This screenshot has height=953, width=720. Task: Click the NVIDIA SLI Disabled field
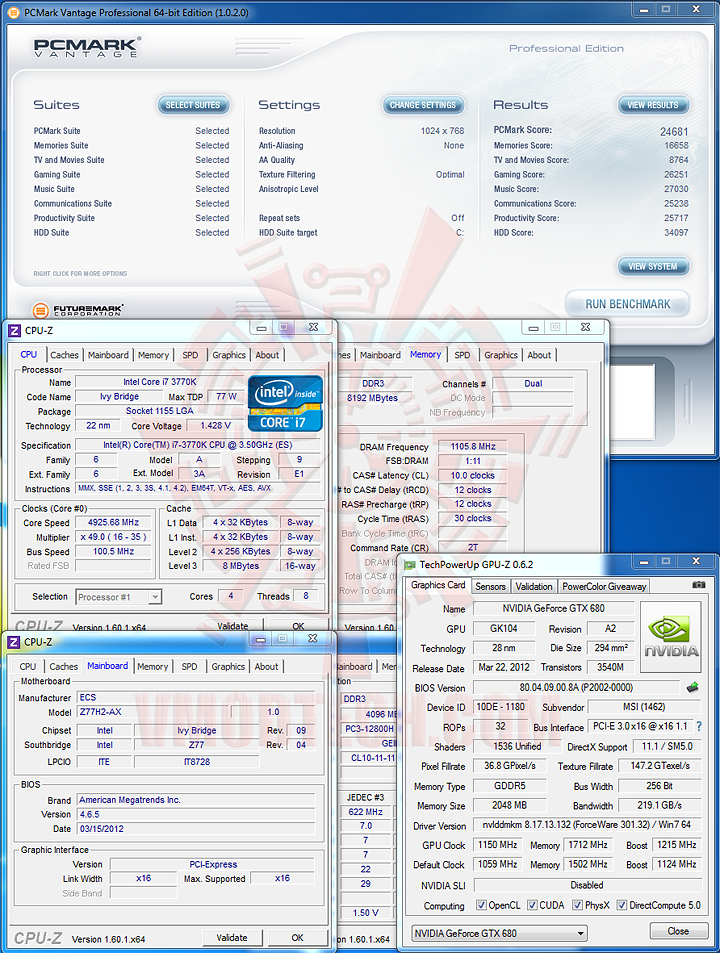[x=587, y=885]
